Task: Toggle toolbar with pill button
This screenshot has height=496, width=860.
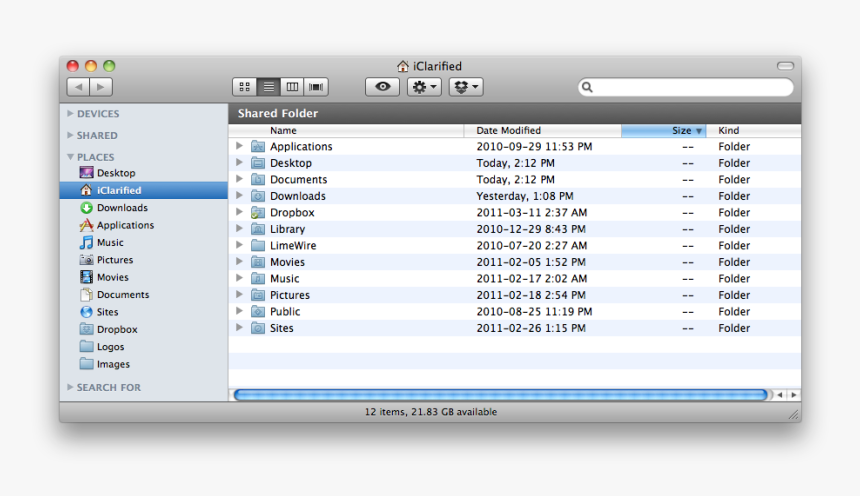Action: pos(785,66)
